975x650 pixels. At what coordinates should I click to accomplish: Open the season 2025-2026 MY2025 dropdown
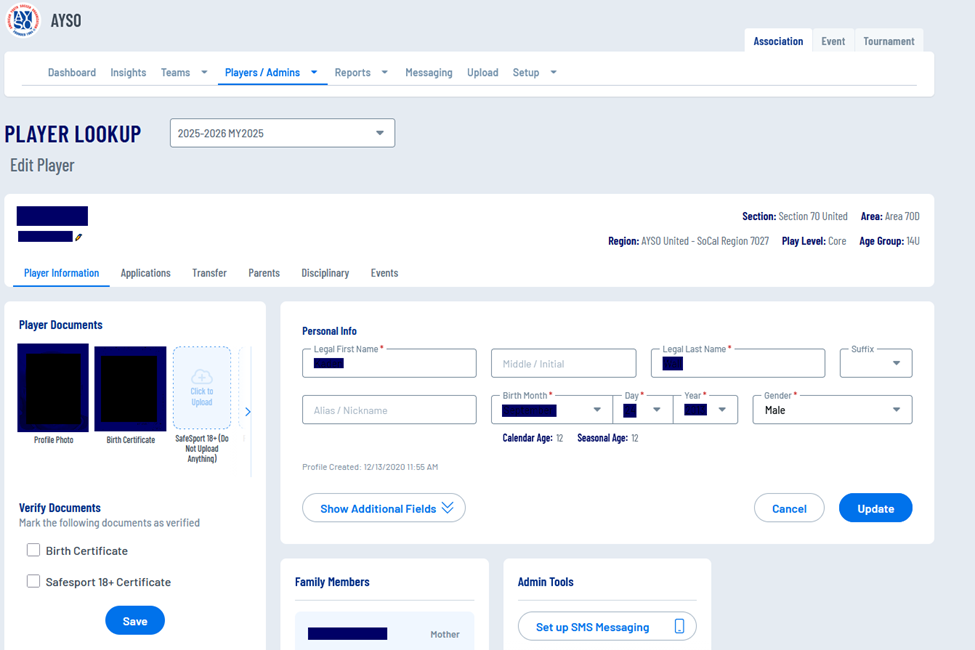tap(282, 133)
